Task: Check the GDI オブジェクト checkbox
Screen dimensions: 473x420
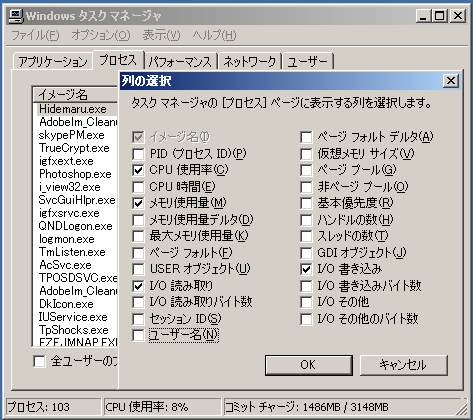Action: click(306, 253)
